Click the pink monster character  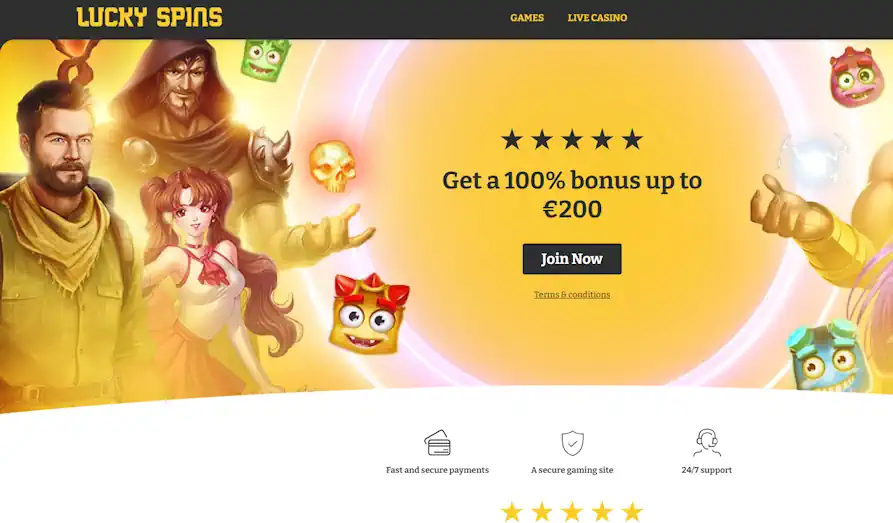point(853,77)
